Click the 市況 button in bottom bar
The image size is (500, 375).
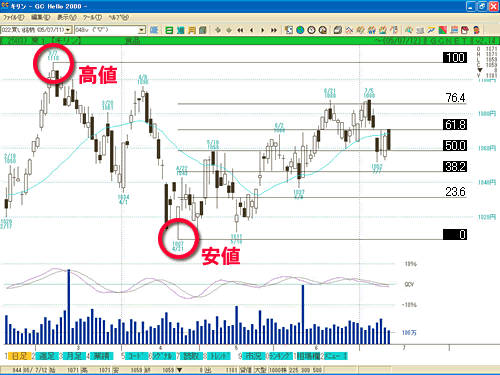(253, 356)
